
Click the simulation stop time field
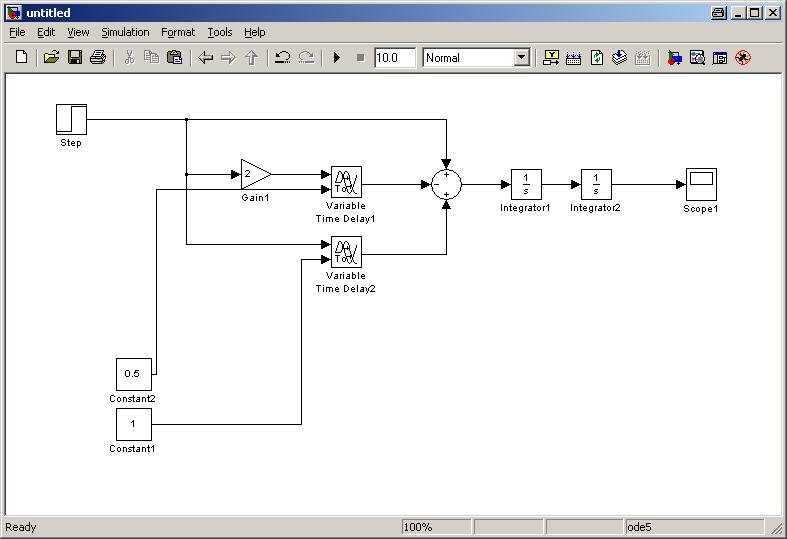coord(394,58)
